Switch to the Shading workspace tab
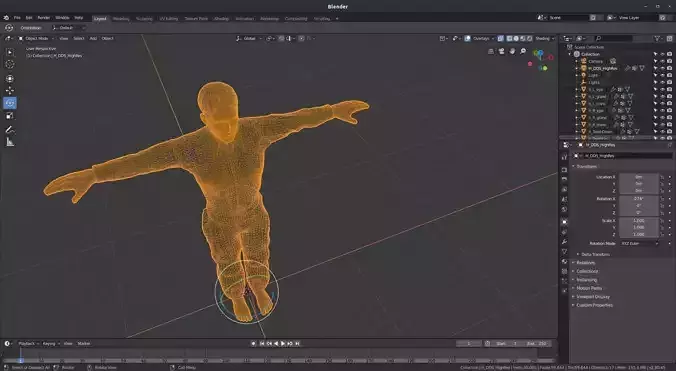 point(221,19)
